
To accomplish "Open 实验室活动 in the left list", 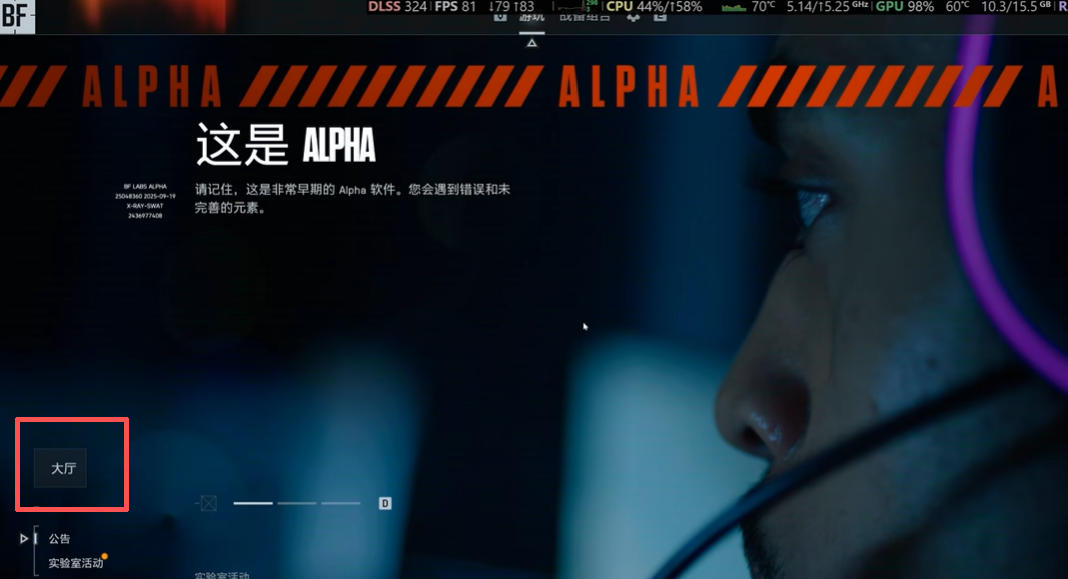I will pyautogui.click(x=75, y=563).
